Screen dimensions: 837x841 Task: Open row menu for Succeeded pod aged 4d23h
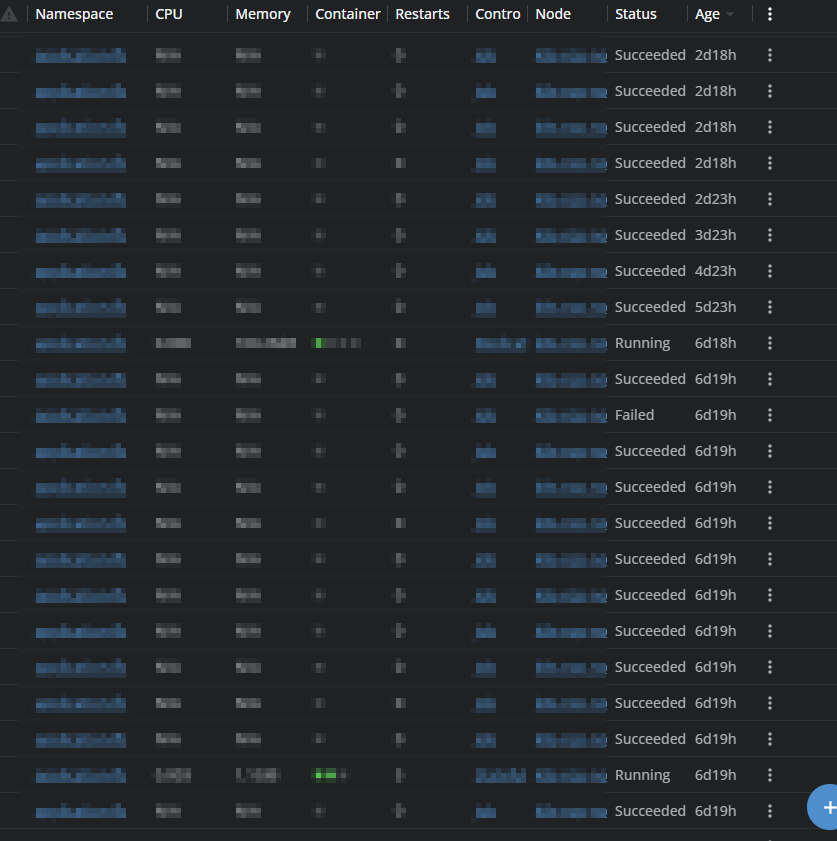tap(769, 271)
